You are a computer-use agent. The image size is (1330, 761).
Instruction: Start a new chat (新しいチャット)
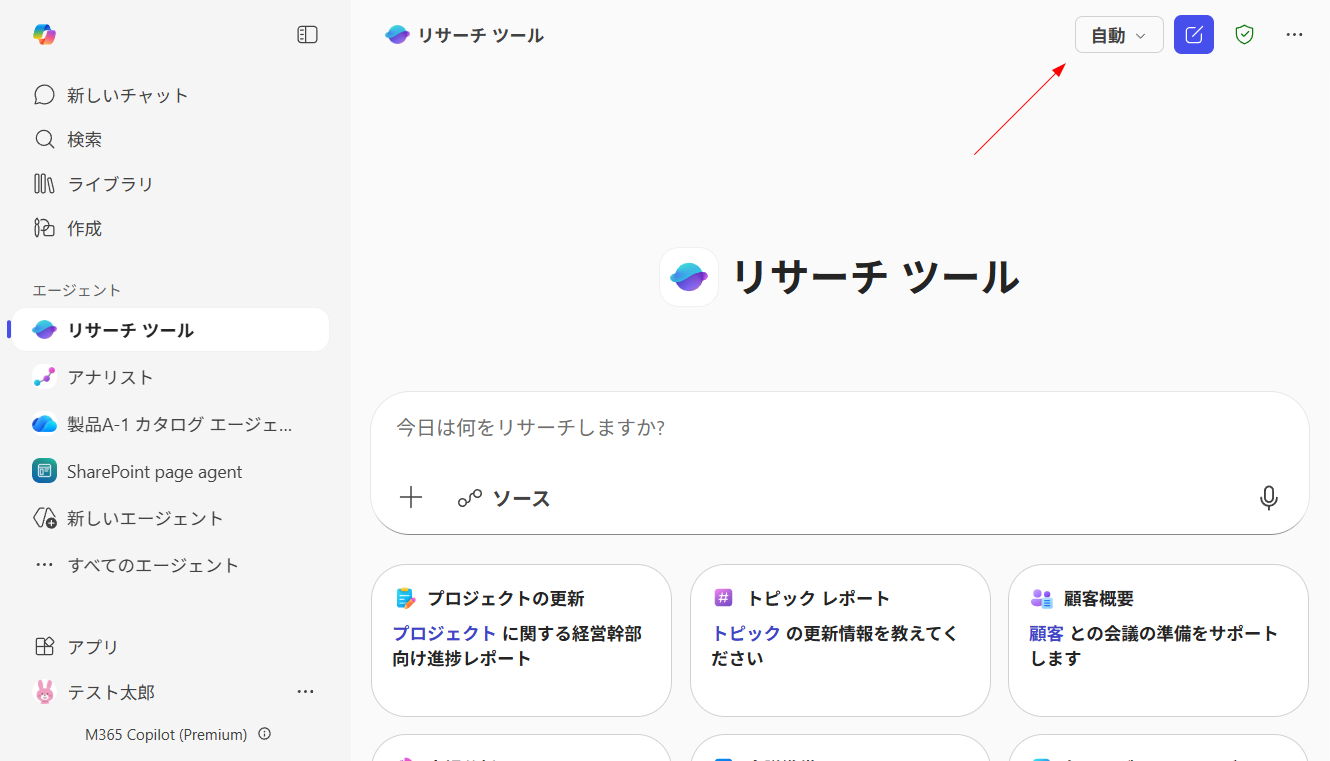[127, 95]
